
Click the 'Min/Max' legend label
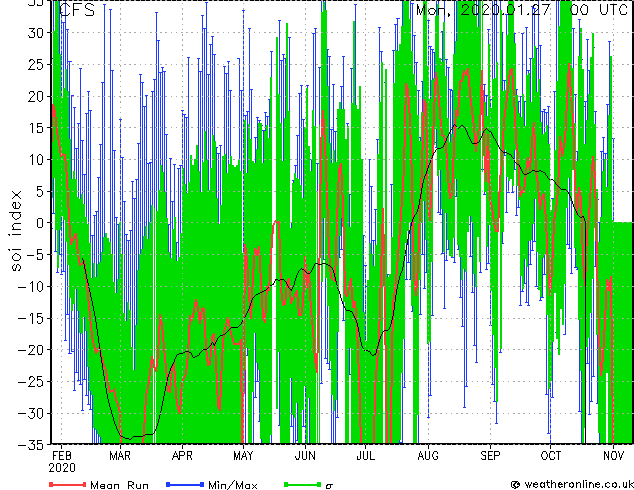(232, 485)
